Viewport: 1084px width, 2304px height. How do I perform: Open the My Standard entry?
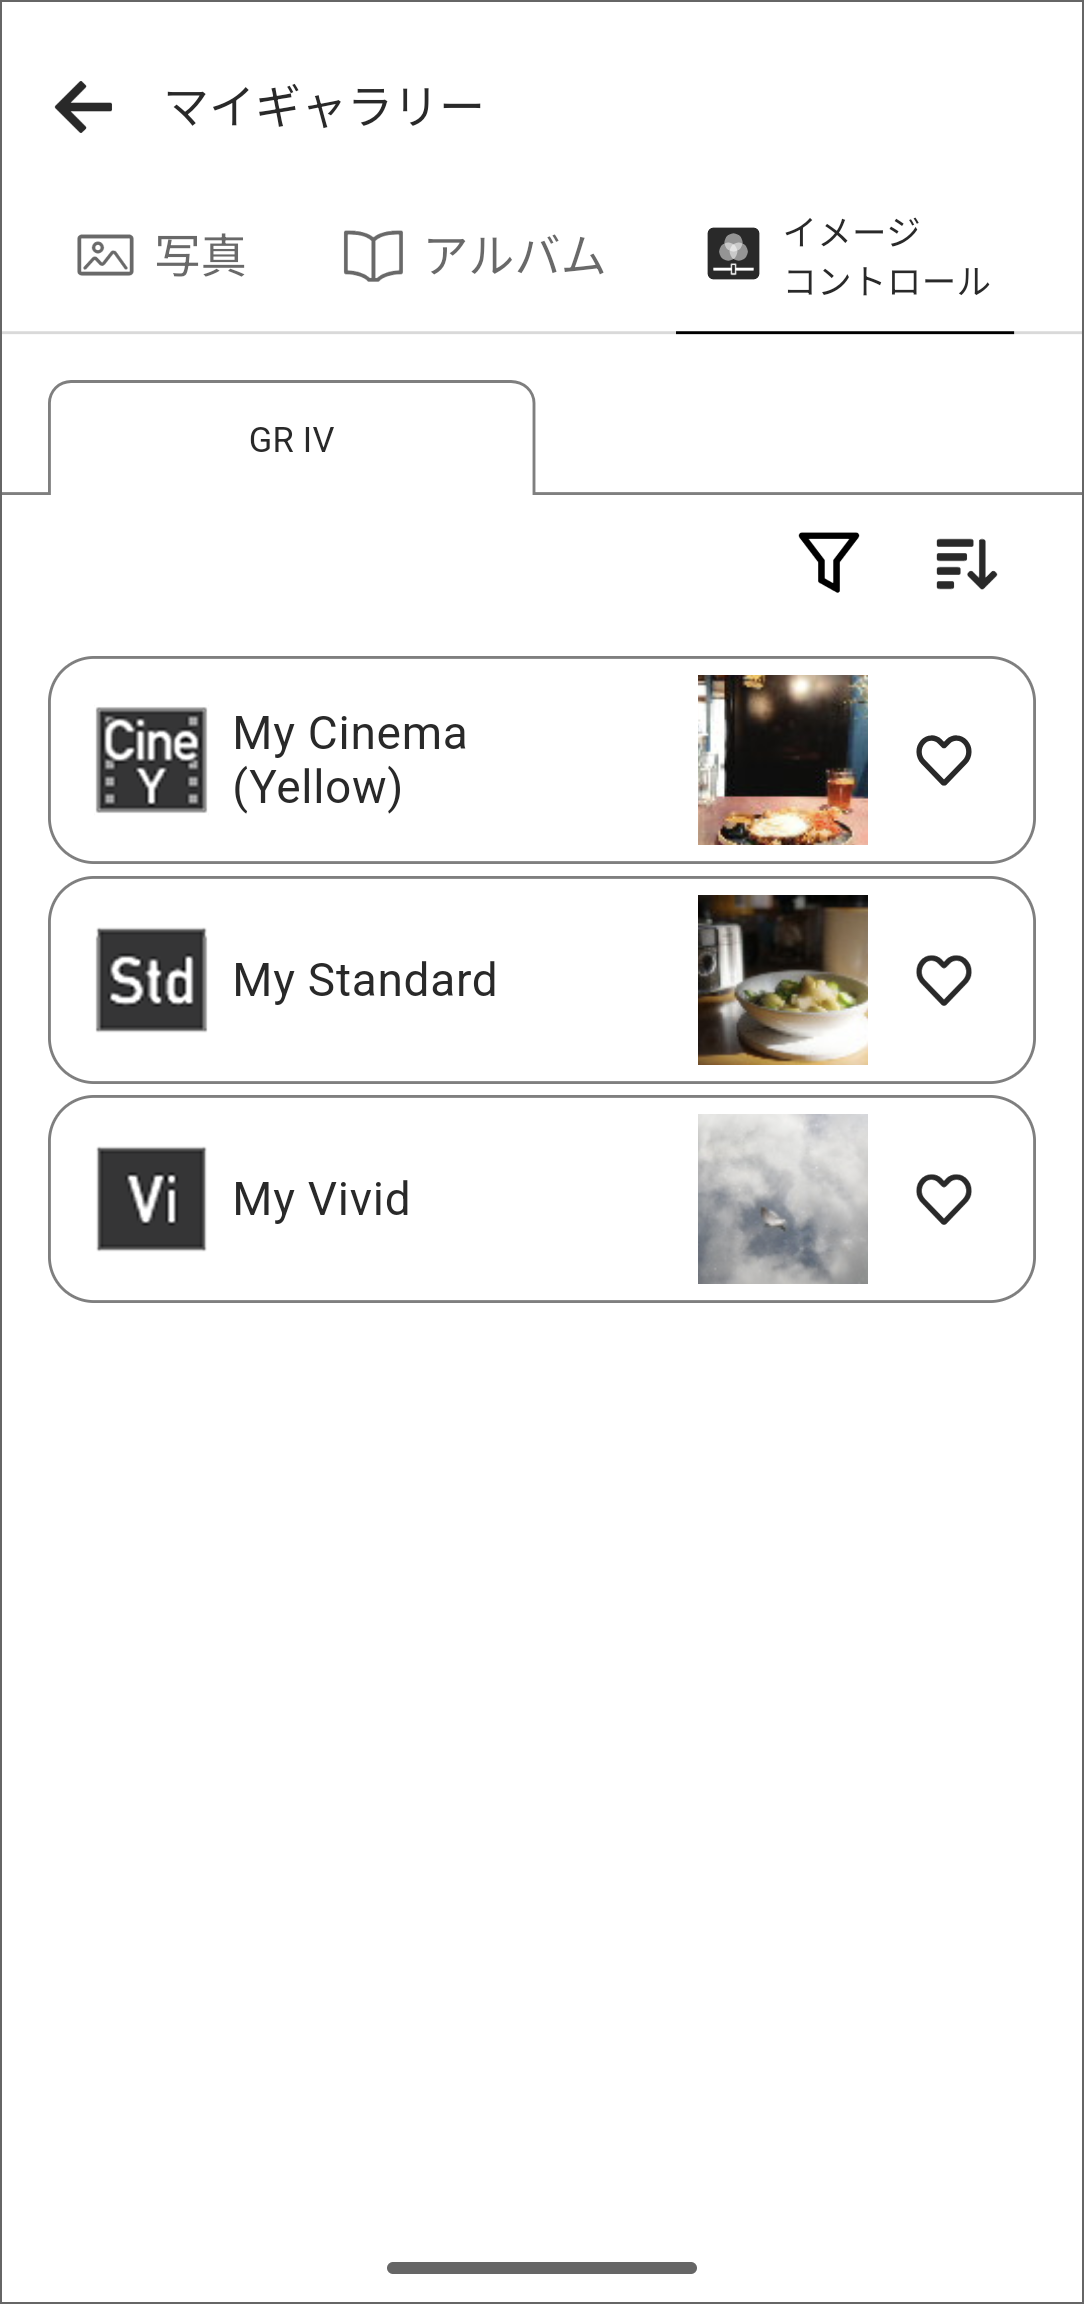(x=365, y=980)
